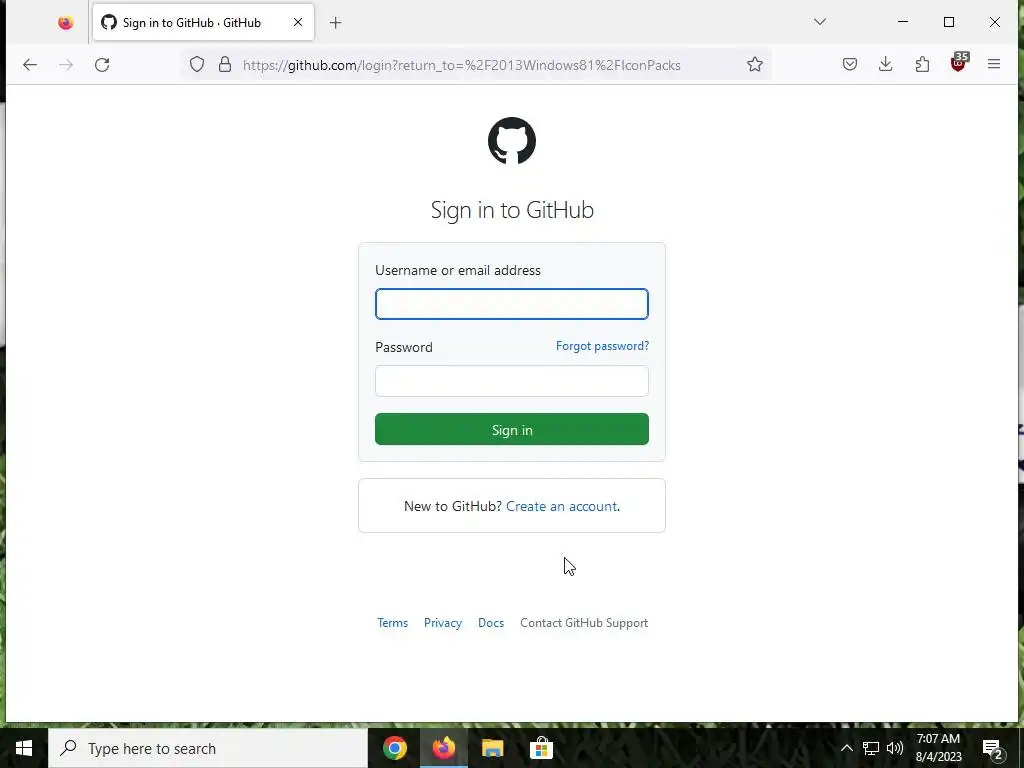Screen dimensions: 1024x768
Task: Click the GitHub Octocat logo
Action: [x=511, y=140]
